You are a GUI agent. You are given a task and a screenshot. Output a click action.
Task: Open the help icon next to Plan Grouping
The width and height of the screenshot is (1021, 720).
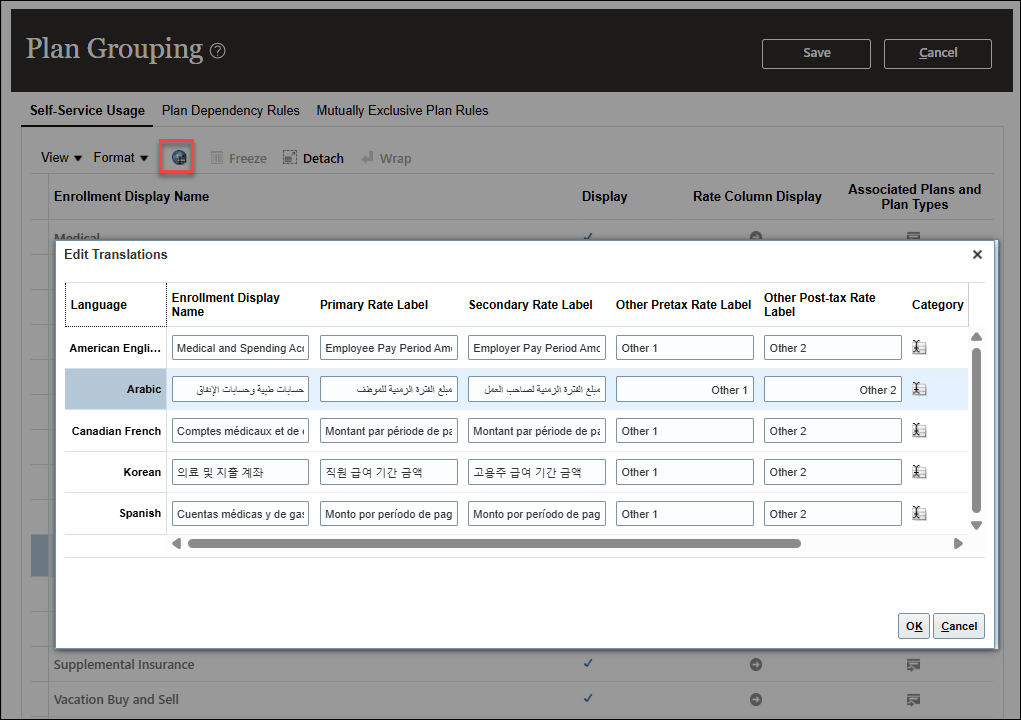coord(218,50)
